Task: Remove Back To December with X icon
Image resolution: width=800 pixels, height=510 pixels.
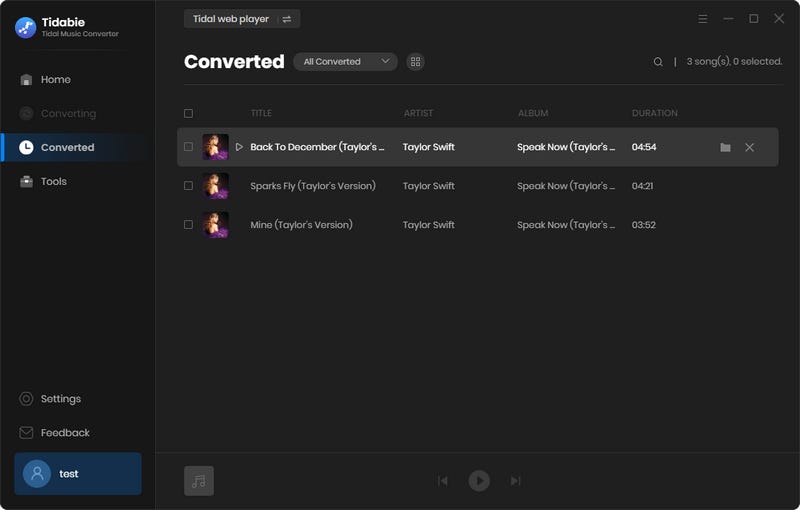Action: pos(749,147)
